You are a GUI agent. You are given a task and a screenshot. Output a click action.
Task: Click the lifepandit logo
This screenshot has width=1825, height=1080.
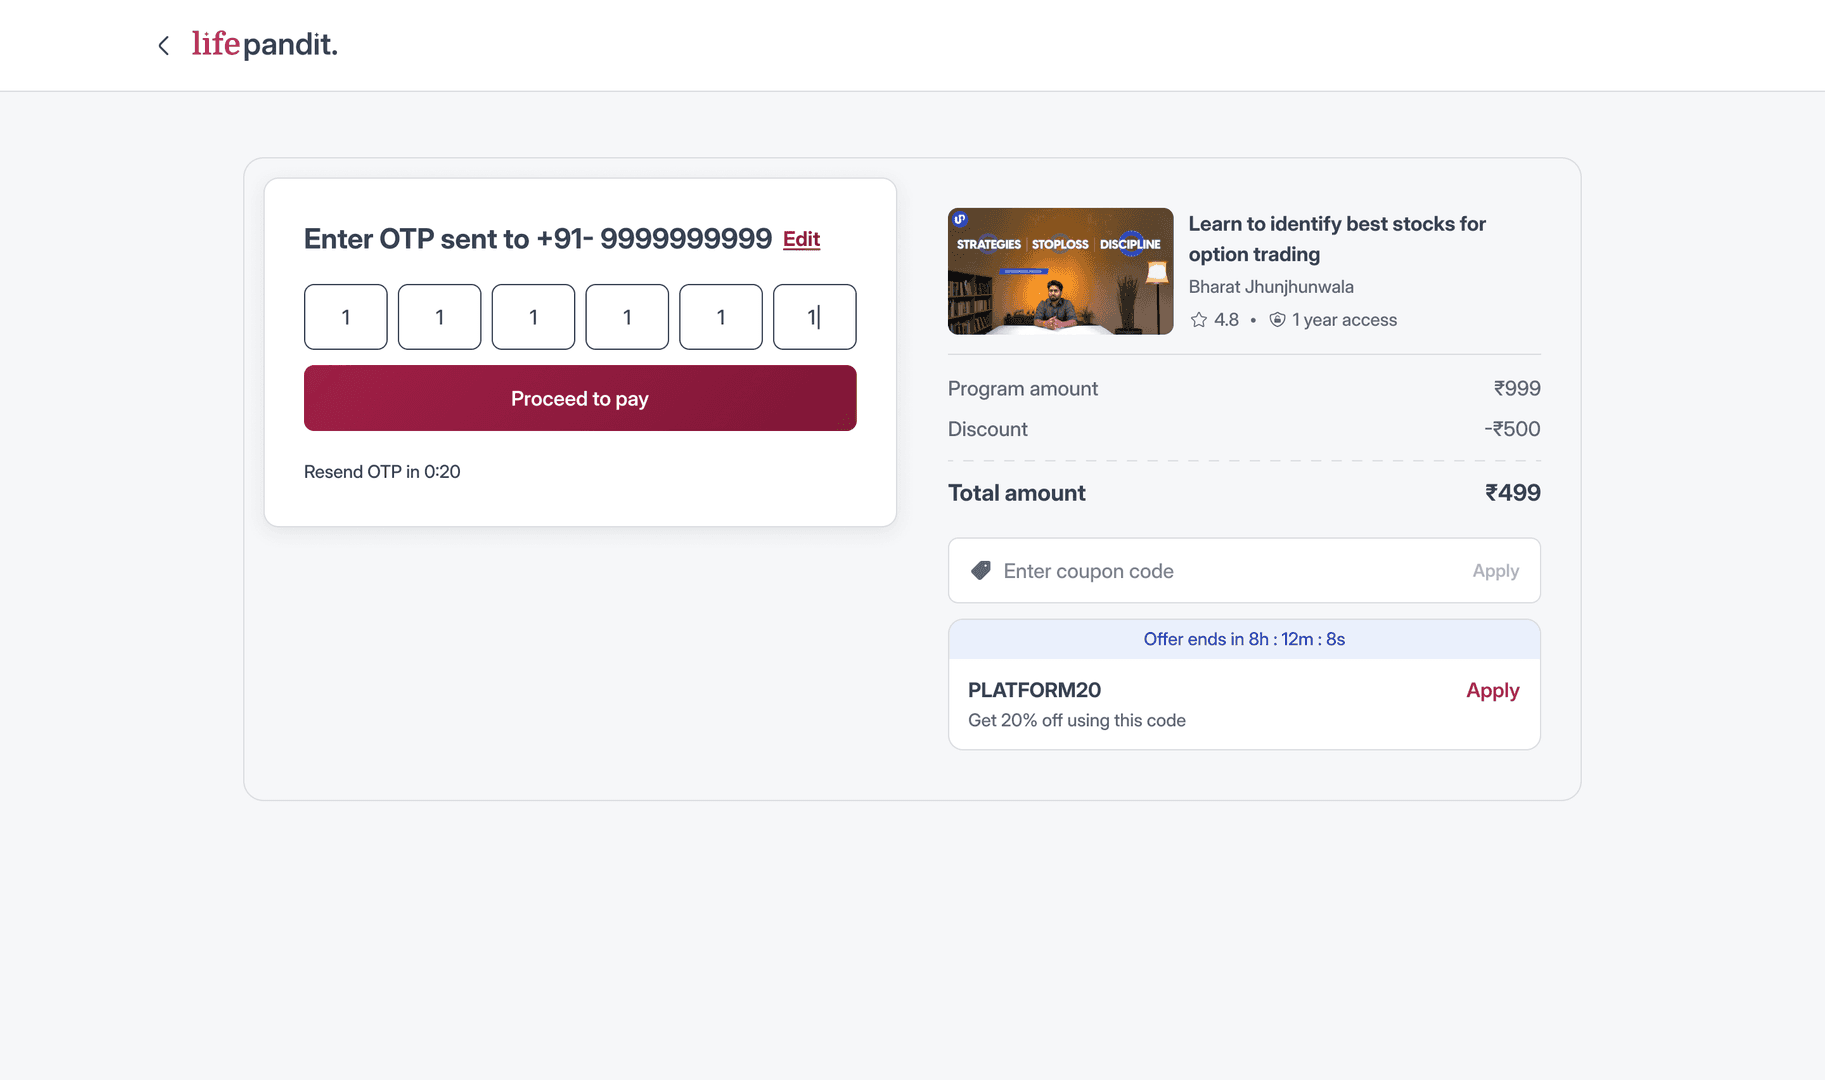click(x=265, y=44)
